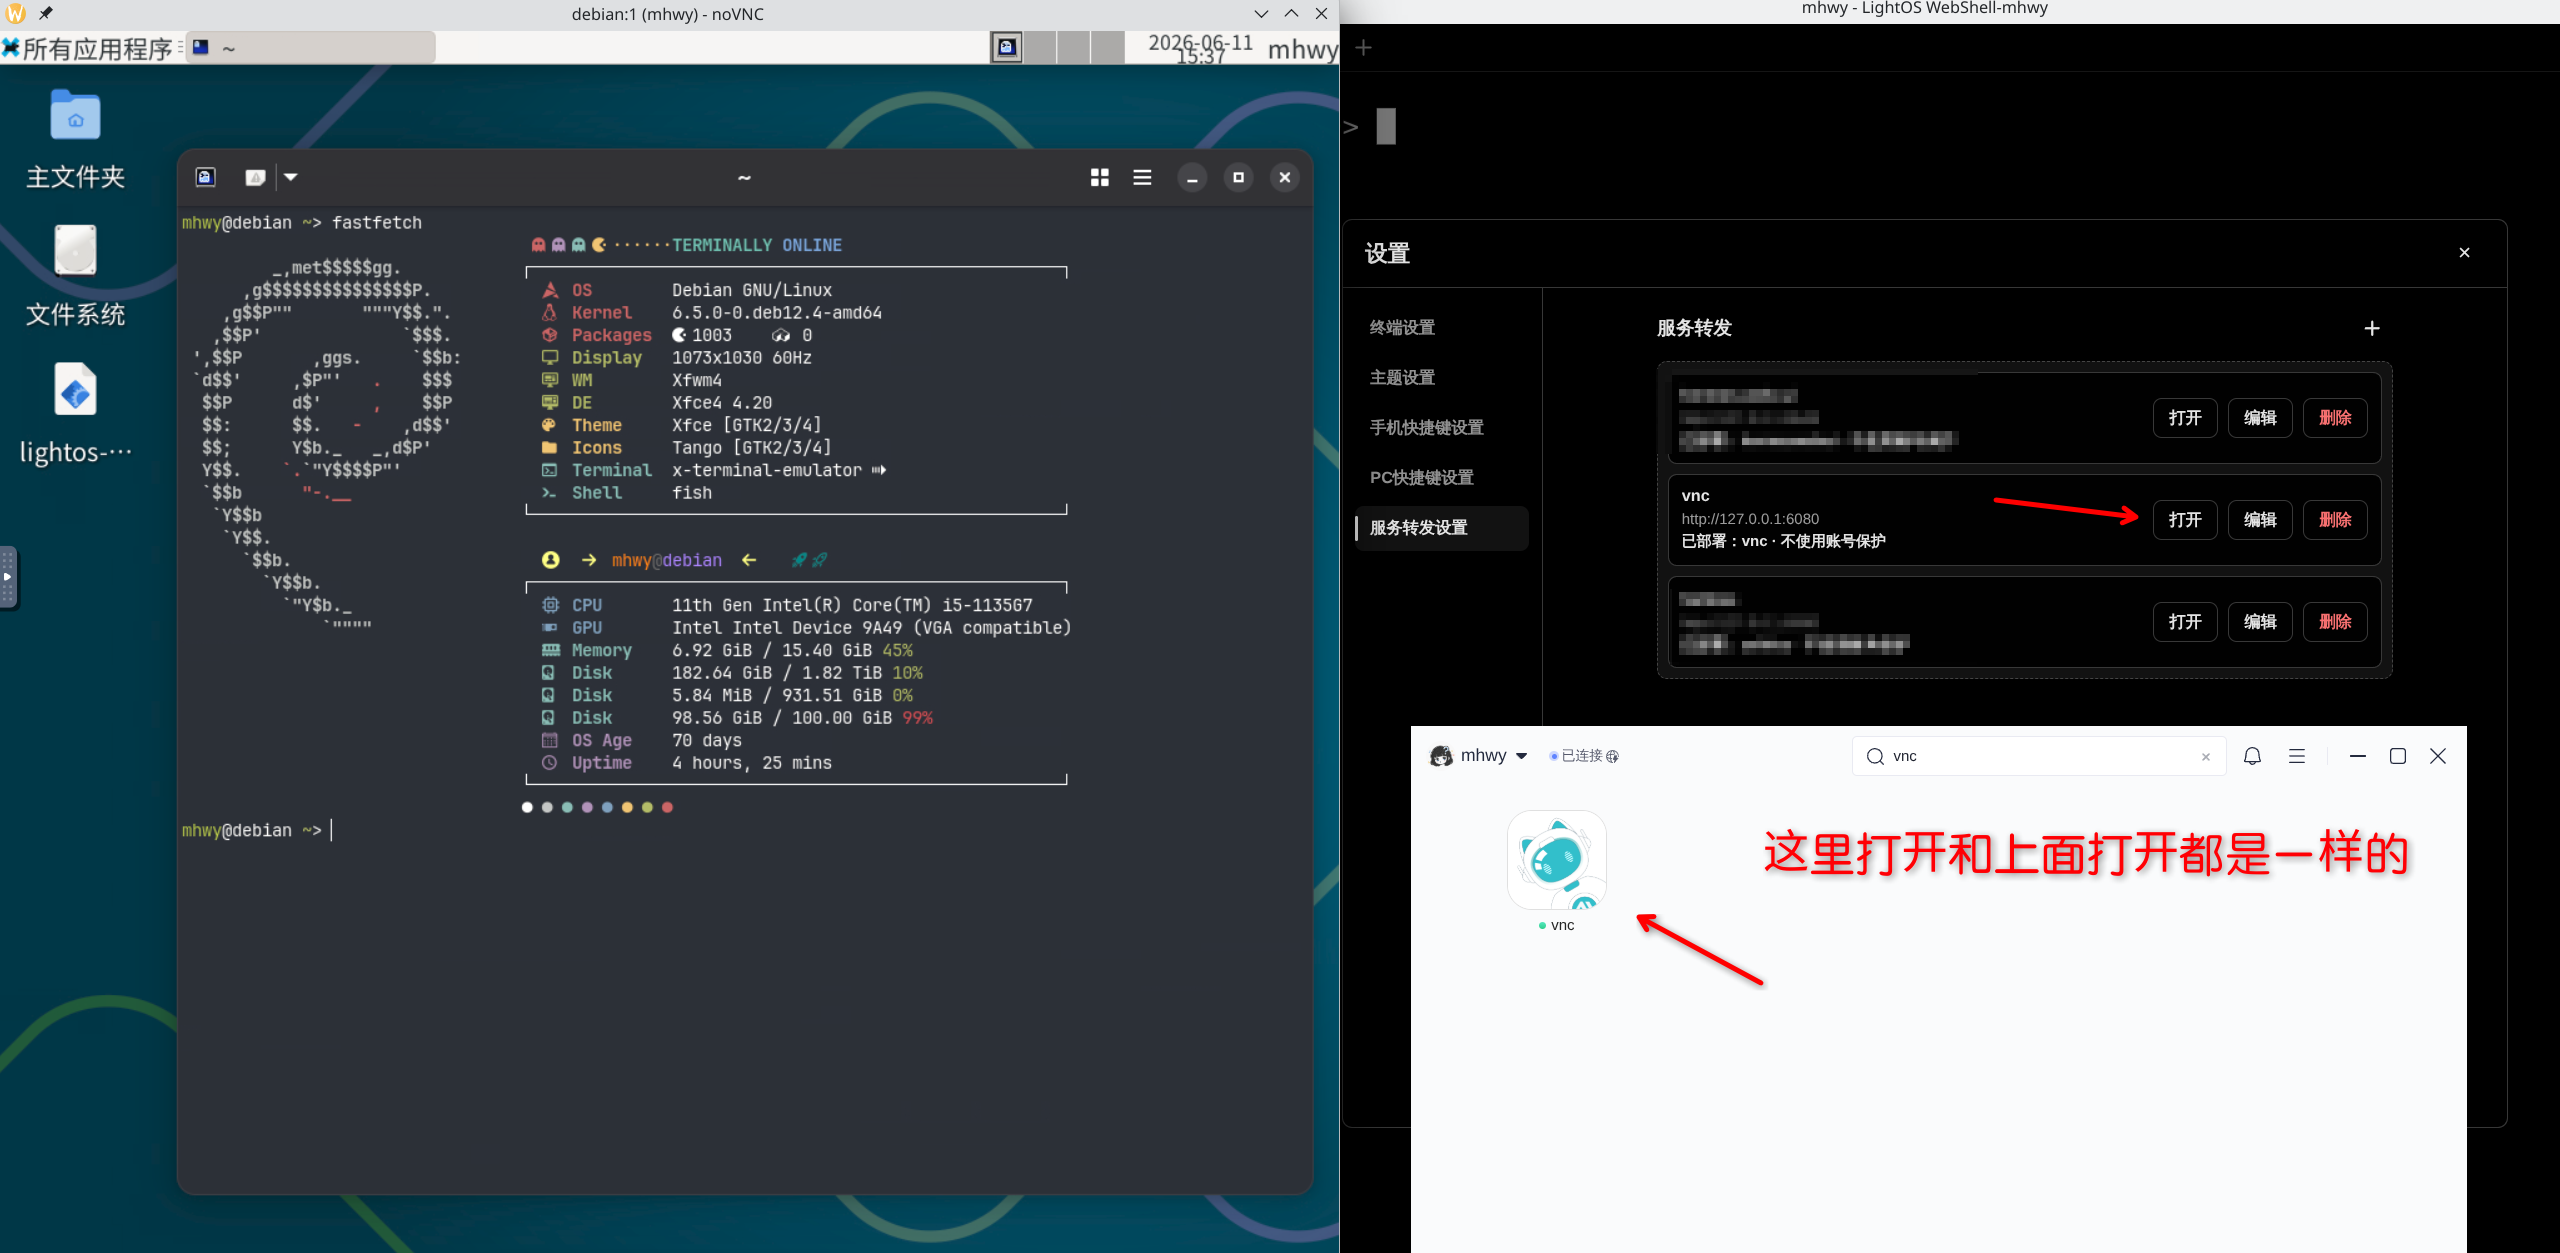Open 终端设置 in the settings sidebar
This screenshot has height=1253, width=2560.
pos(1402,327)
